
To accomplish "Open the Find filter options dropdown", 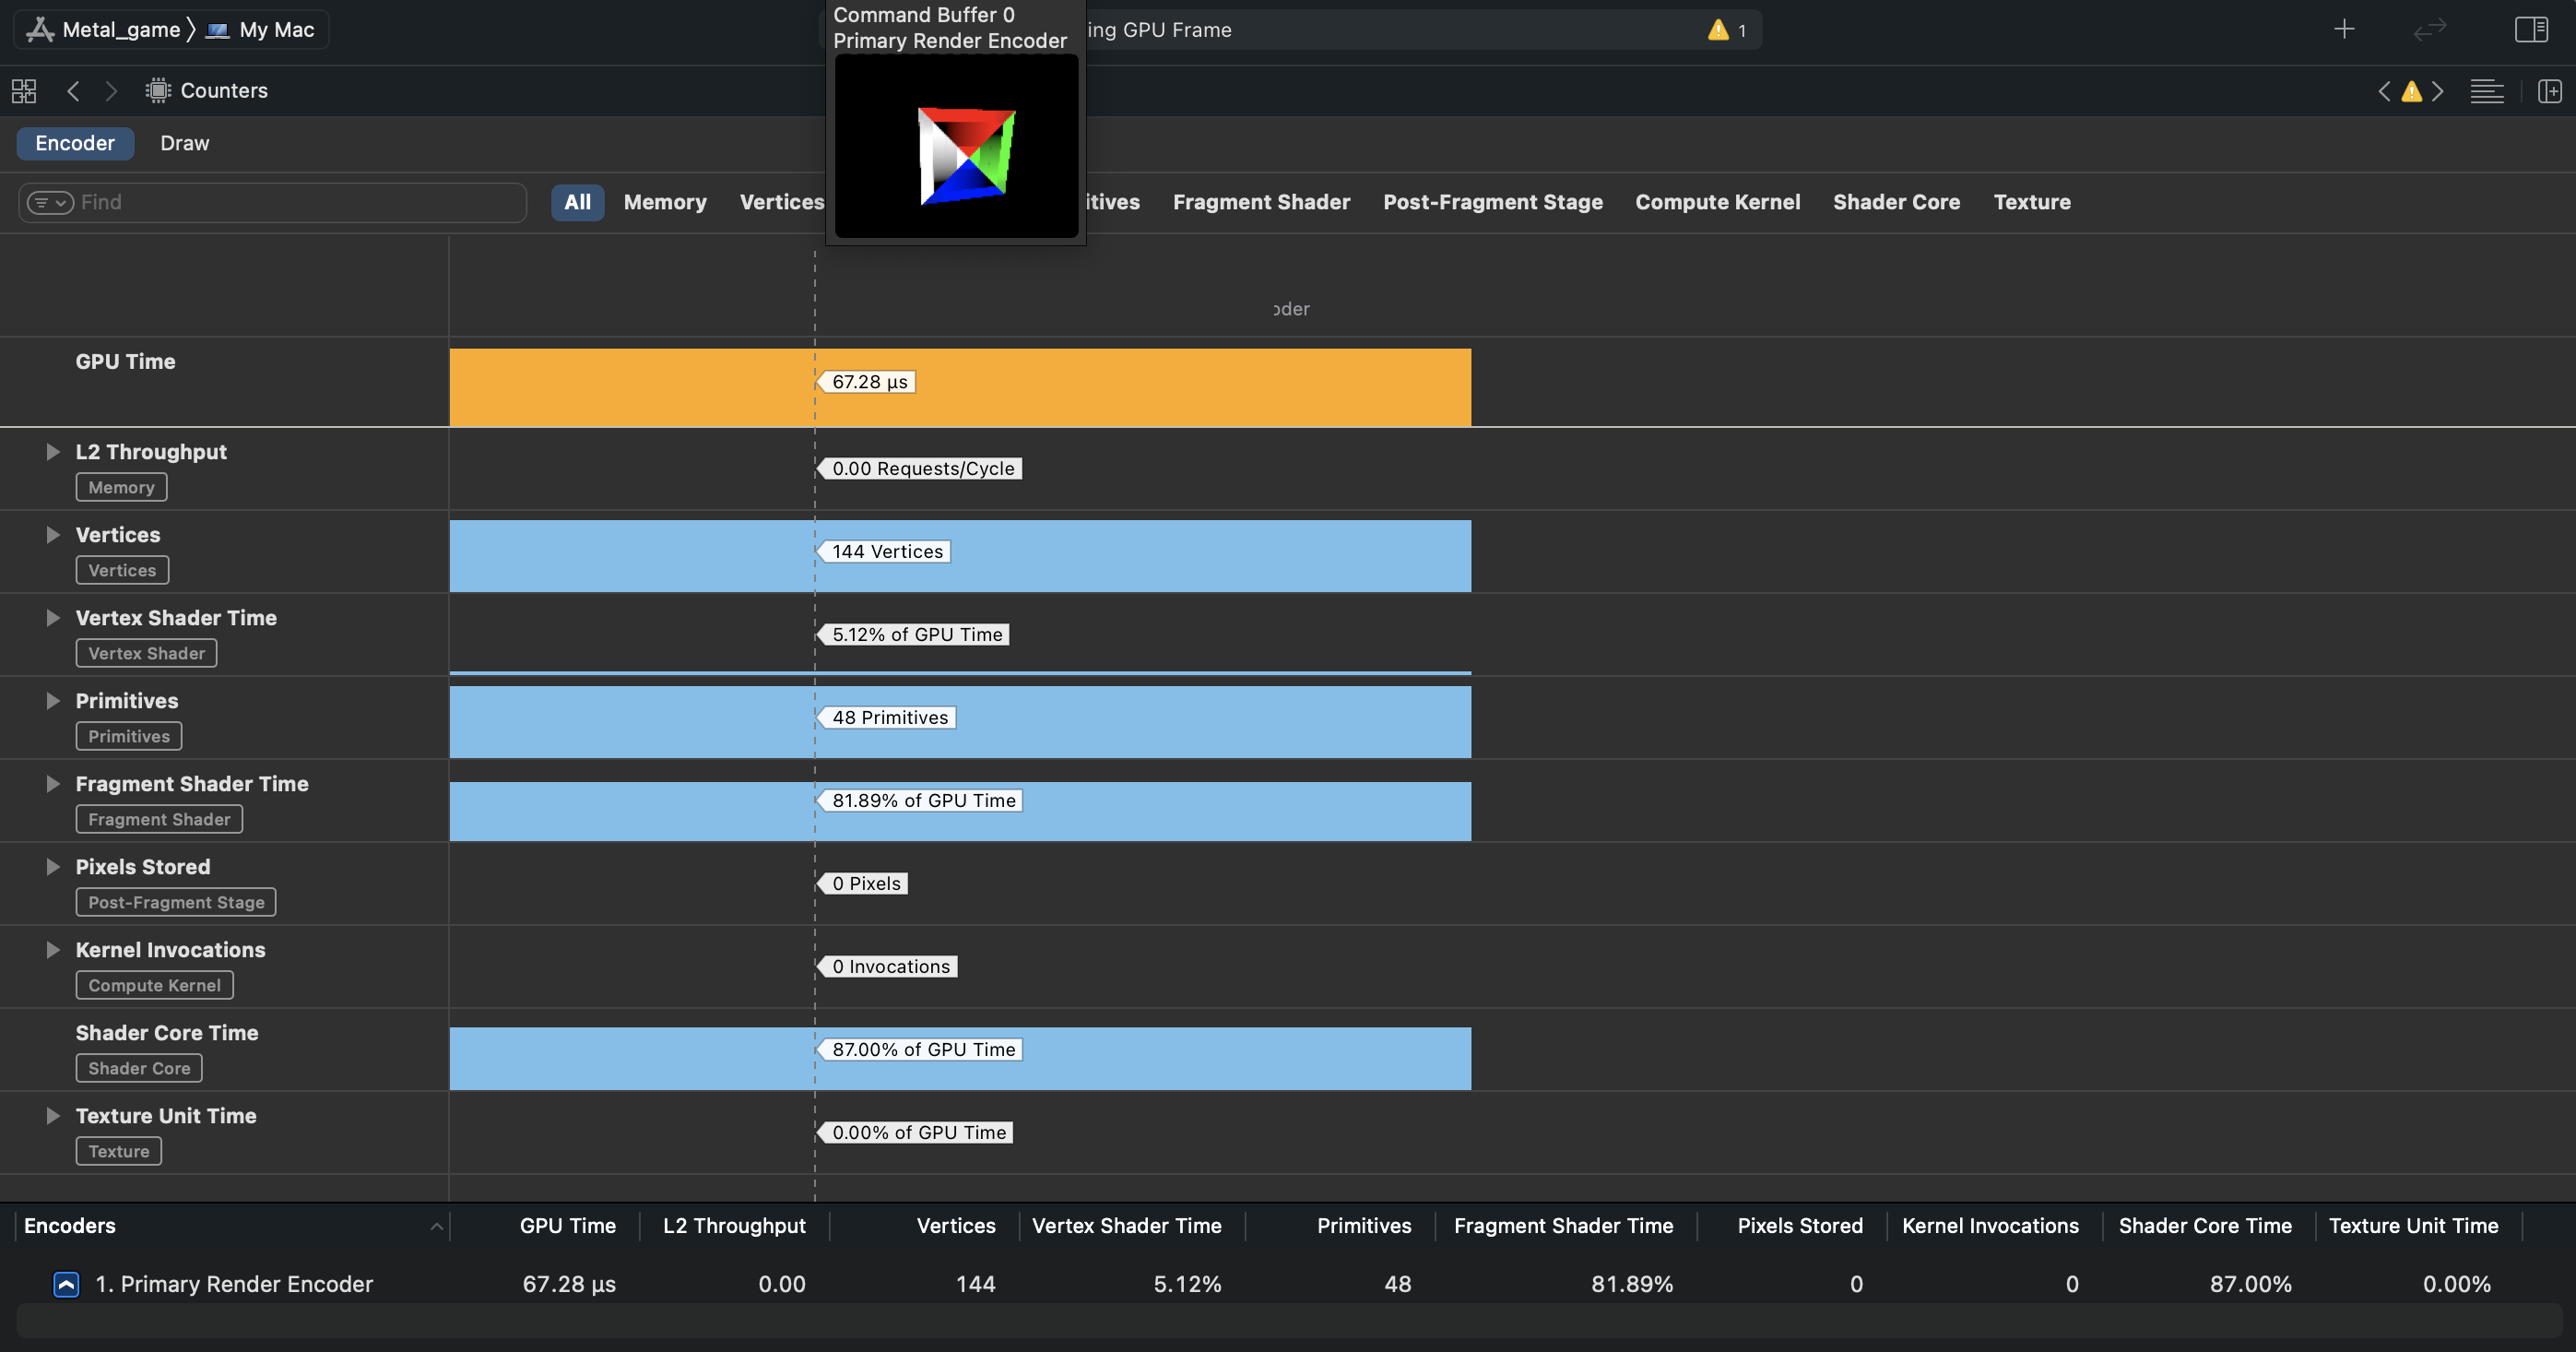I will 49,203.
